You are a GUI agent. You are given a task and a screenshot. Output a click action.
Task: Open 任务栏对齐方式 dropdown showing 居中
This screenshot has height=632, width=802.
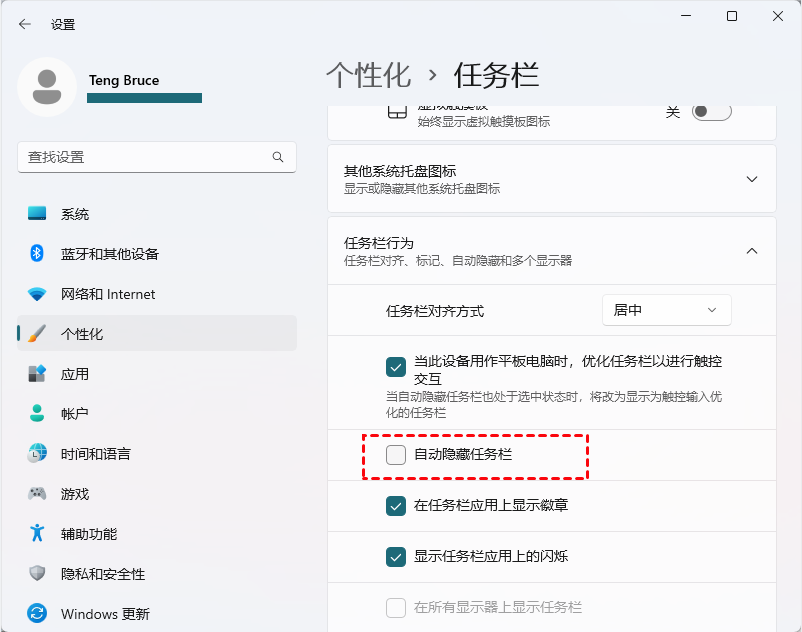point(666,310)
